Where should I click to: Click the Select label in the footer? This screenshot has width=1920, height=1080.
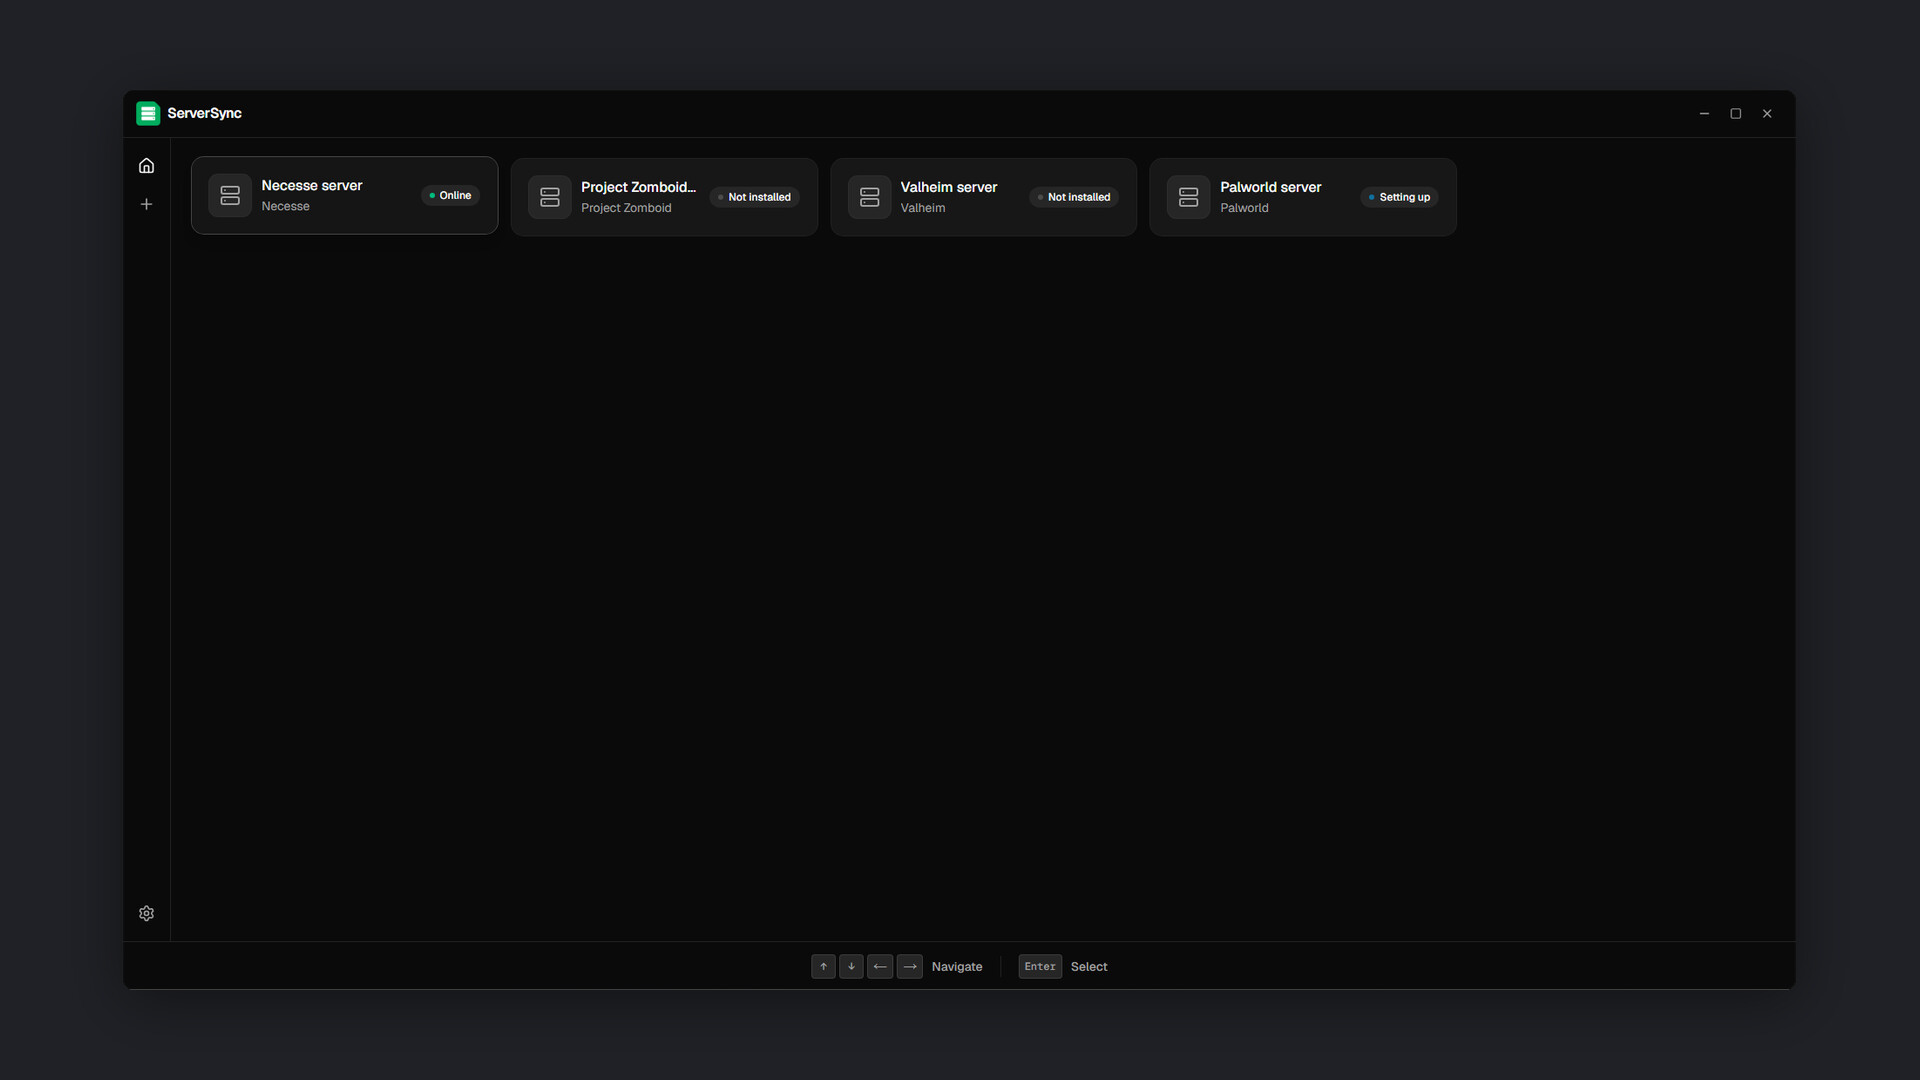click(x=1089, y=967)
